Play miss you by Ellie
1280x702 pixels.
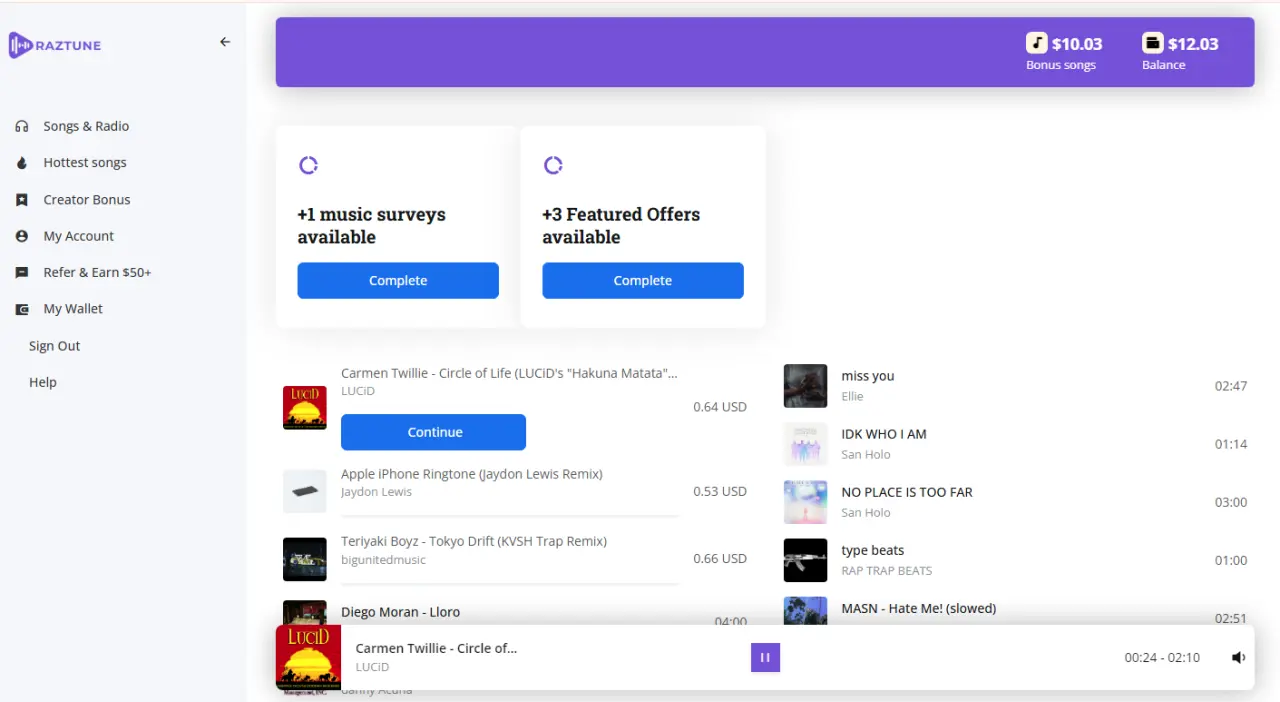point(868,376)
